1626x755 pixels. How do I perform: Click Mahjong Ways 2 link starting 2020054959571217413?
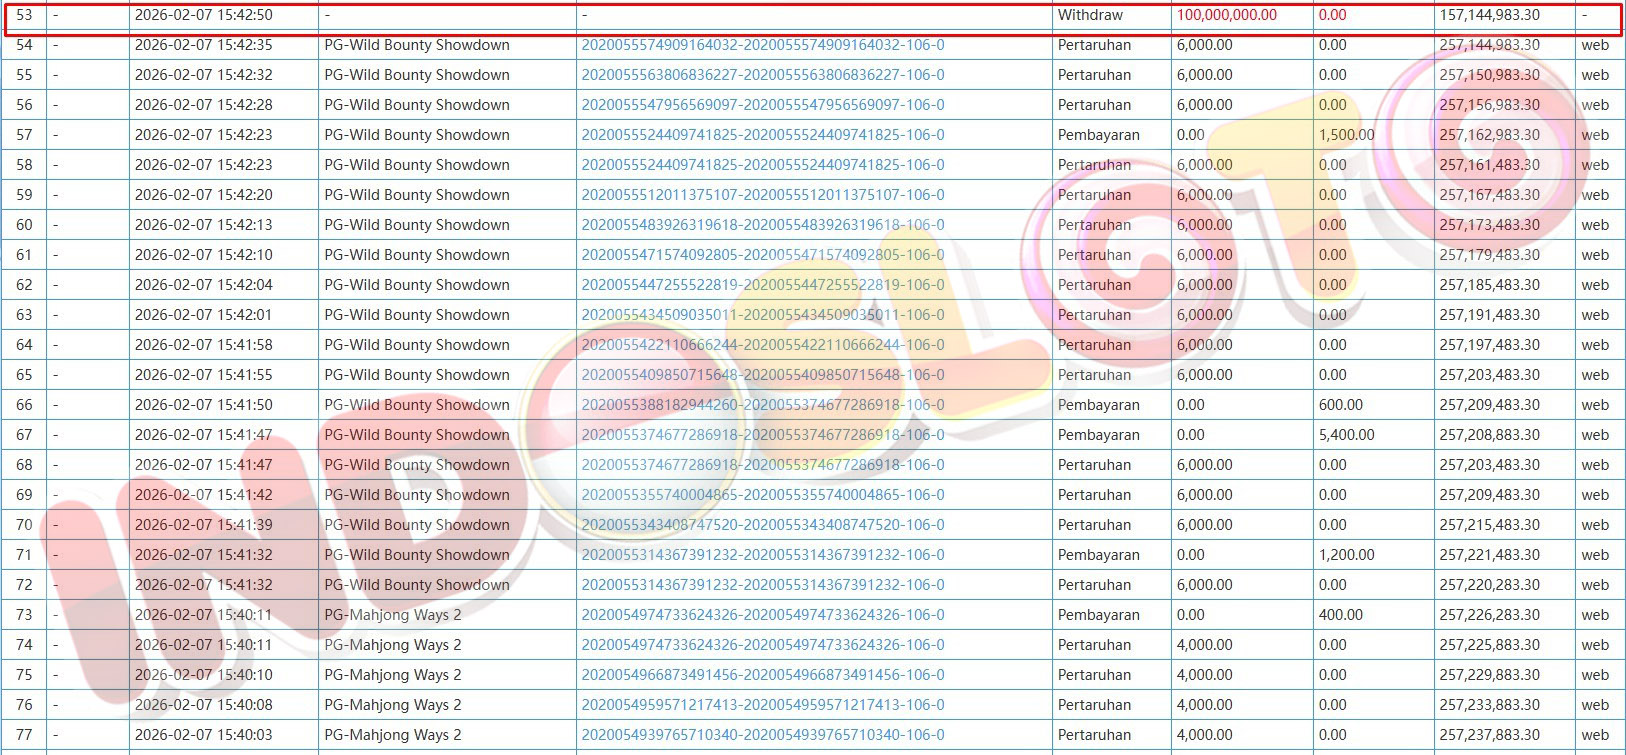(x=762, y=705)
